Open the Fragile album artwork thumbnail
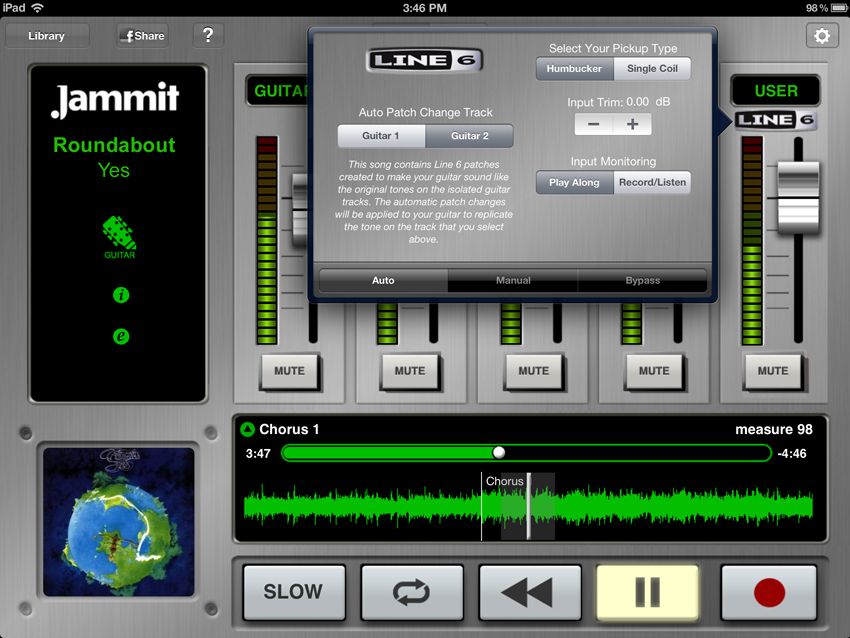The width and height of the screenshot is (850, 638). tap(119, 521)
